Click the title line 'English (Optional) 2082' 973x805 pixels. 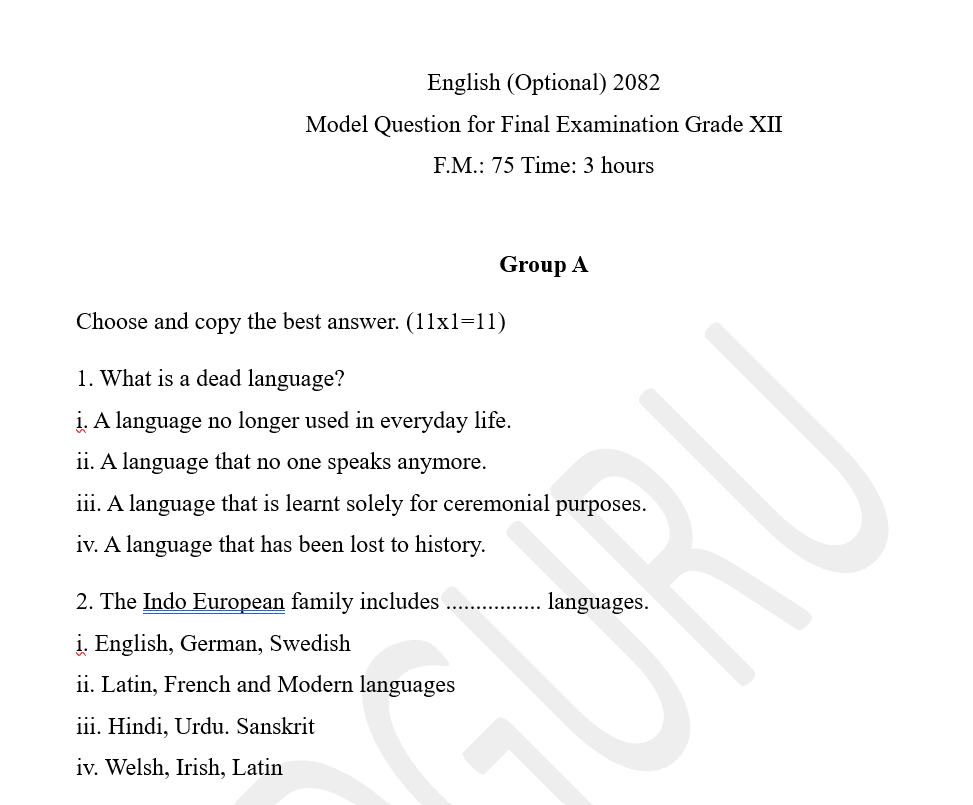543,83
